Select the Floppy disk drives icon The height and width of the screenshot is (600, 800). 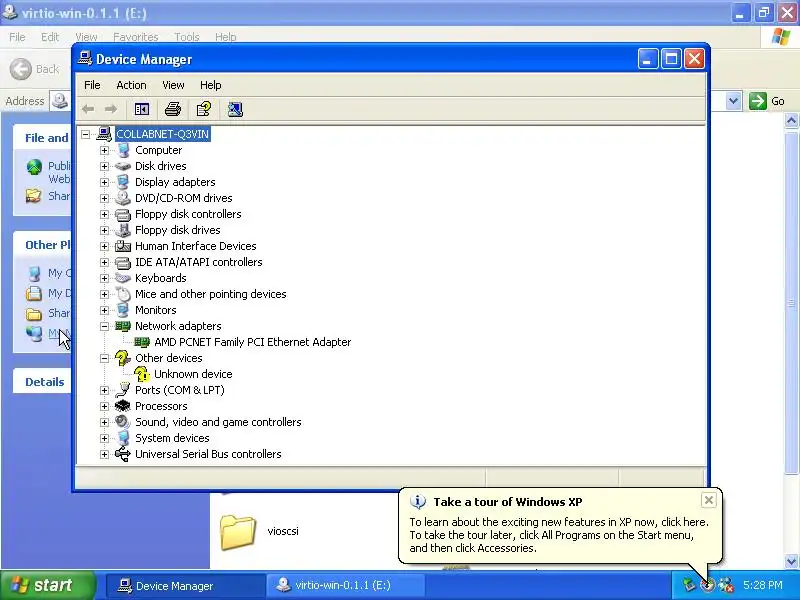(x=123, y=230)
